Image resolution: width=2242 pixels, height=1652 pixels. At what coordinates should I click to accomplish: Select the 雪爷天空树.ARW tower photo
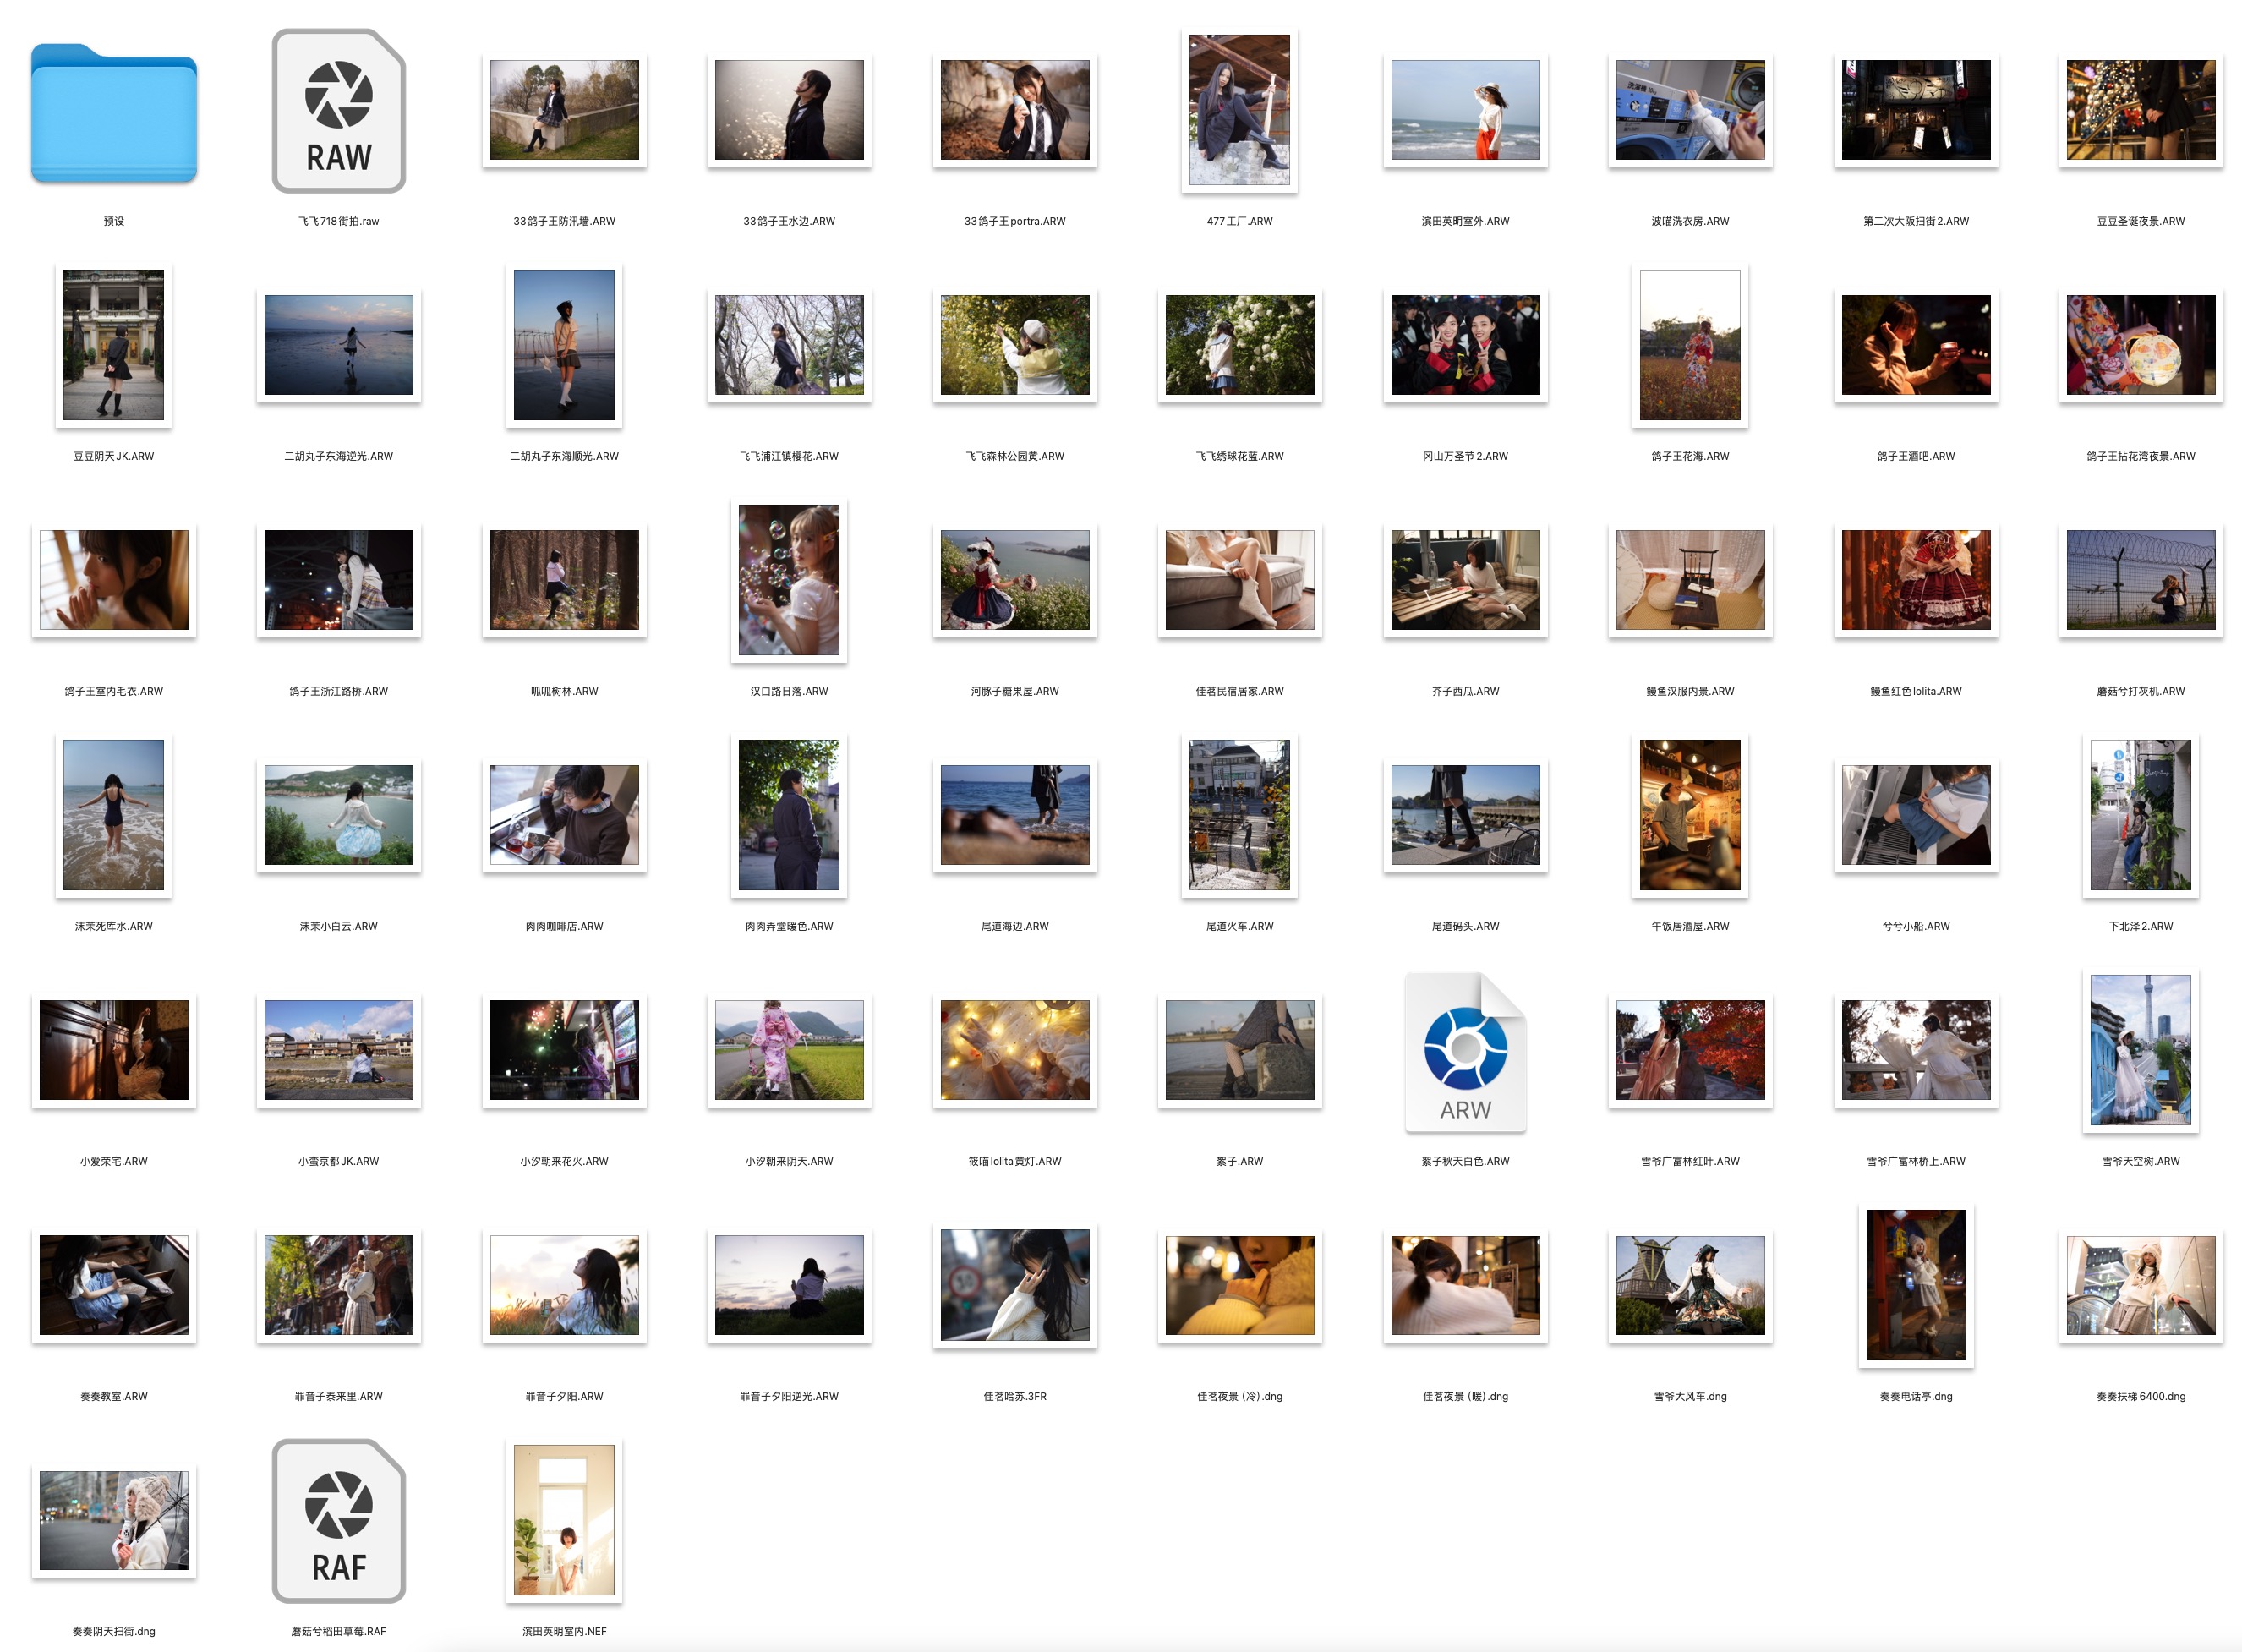coord(2140,1051)
